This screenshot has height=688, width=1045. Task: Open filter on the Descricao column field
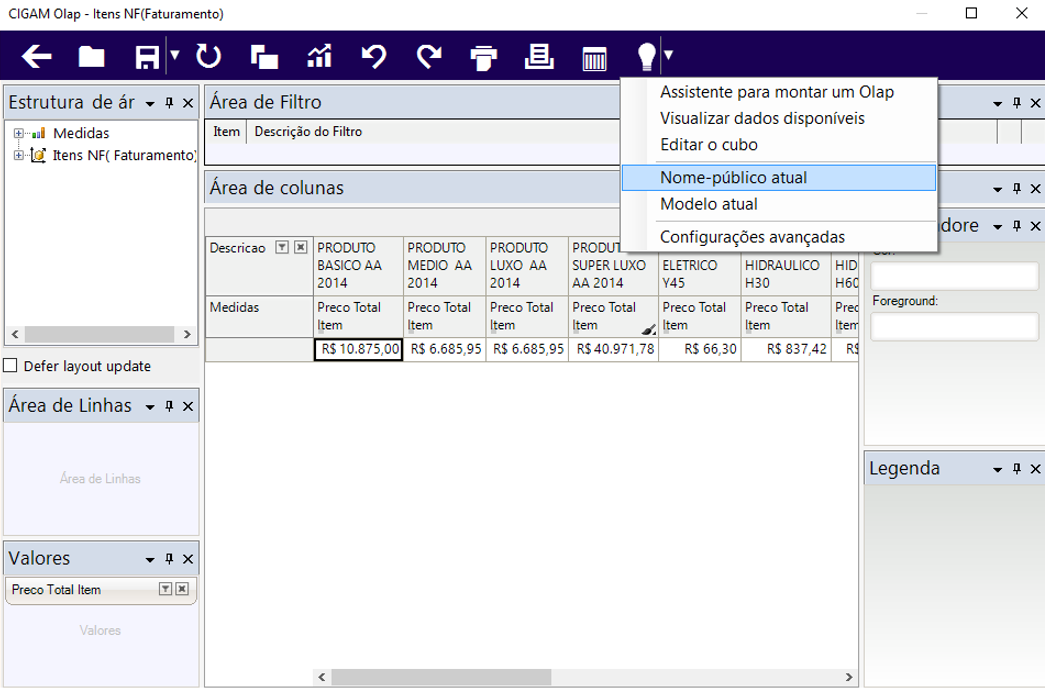point(282,248)
